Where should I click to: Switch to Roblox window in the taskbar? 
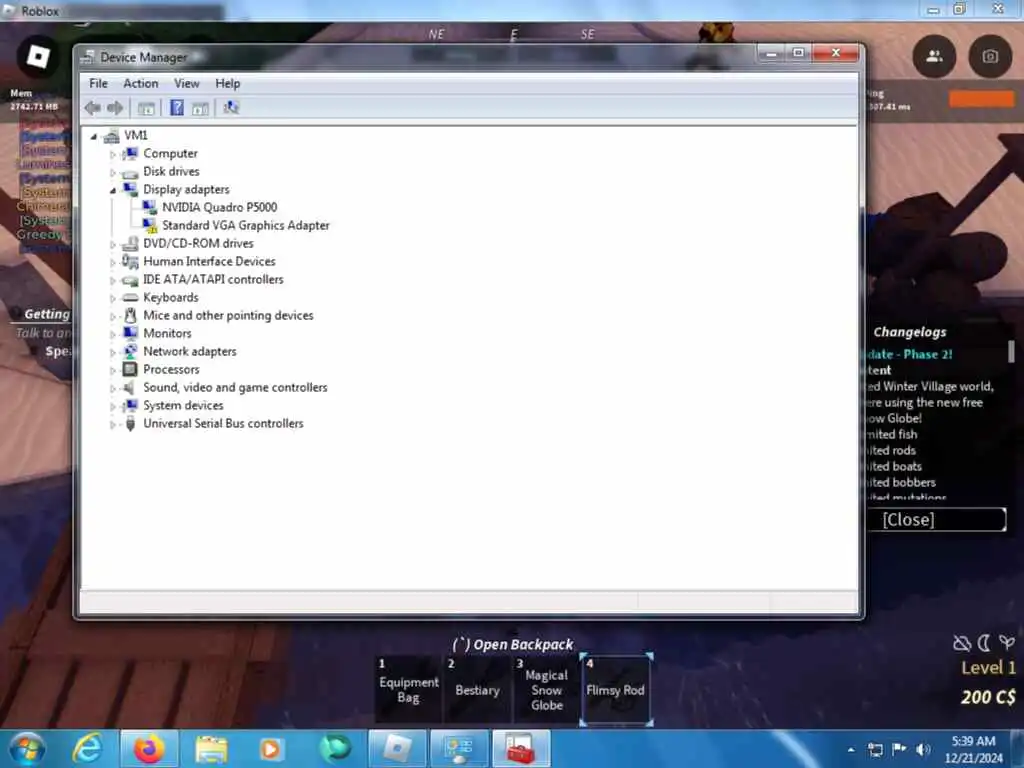(396, 749)
